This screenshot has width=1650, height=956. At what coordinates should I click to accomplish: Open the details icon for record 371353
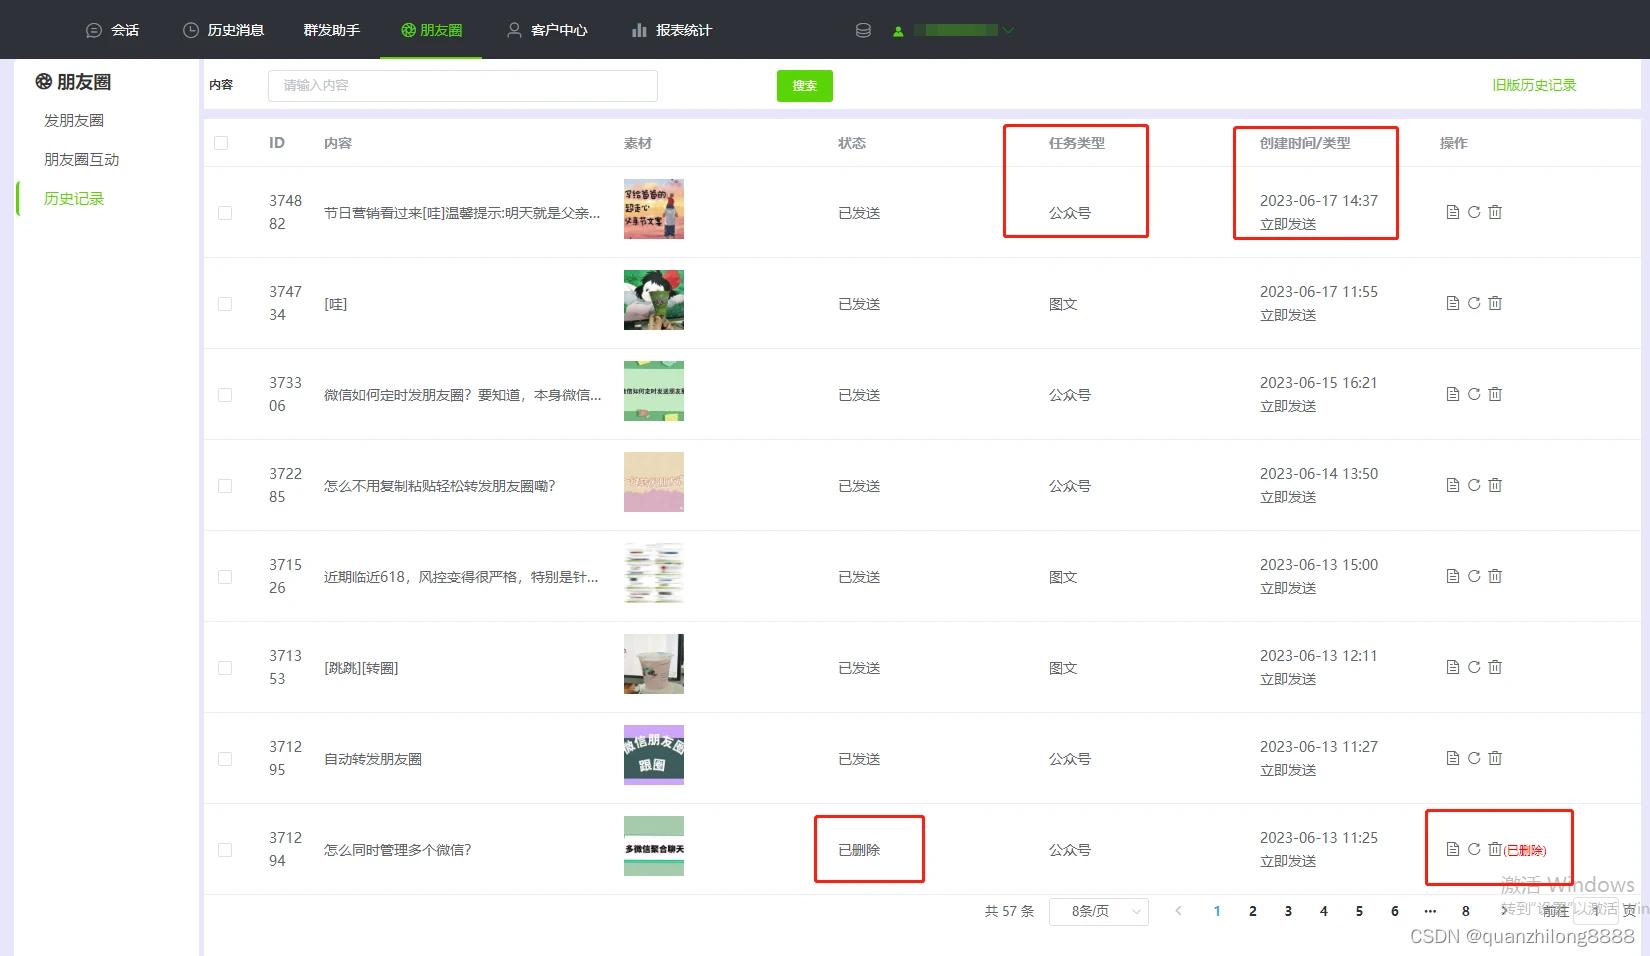[1452, 667]
